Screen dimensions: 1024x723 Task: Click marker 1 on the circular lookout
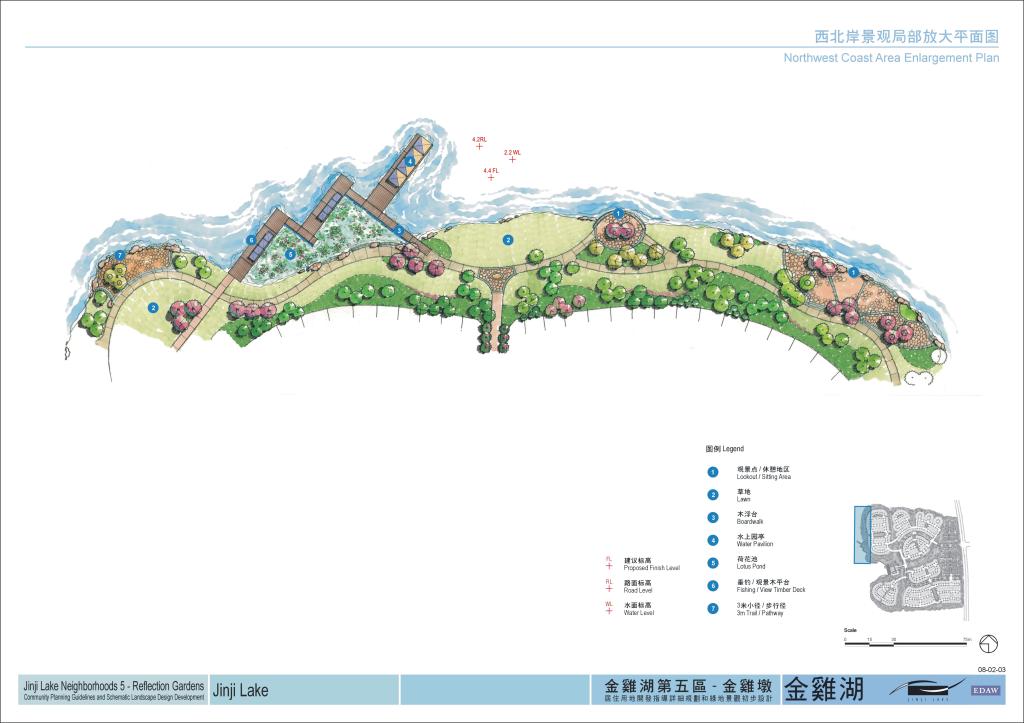[x=618, y=213]
